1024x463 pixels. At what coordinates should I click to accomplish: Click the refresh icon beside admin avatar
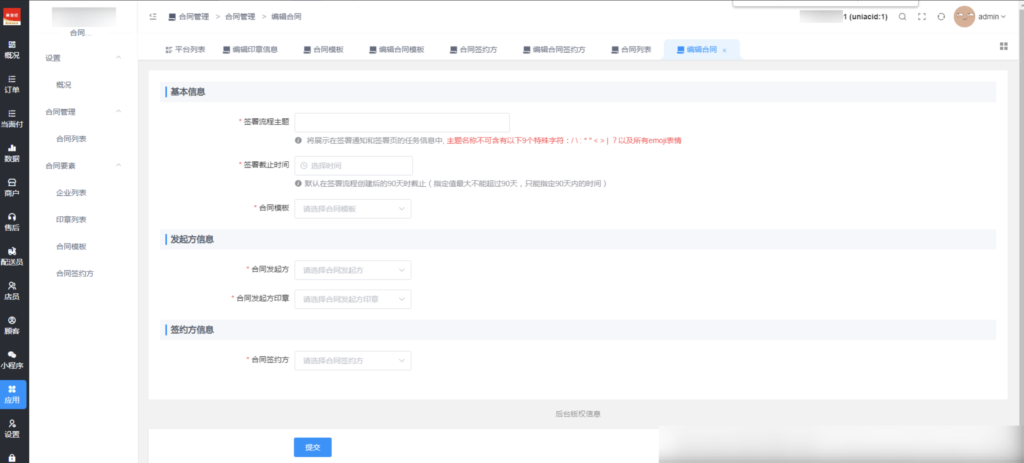point(941,17)
